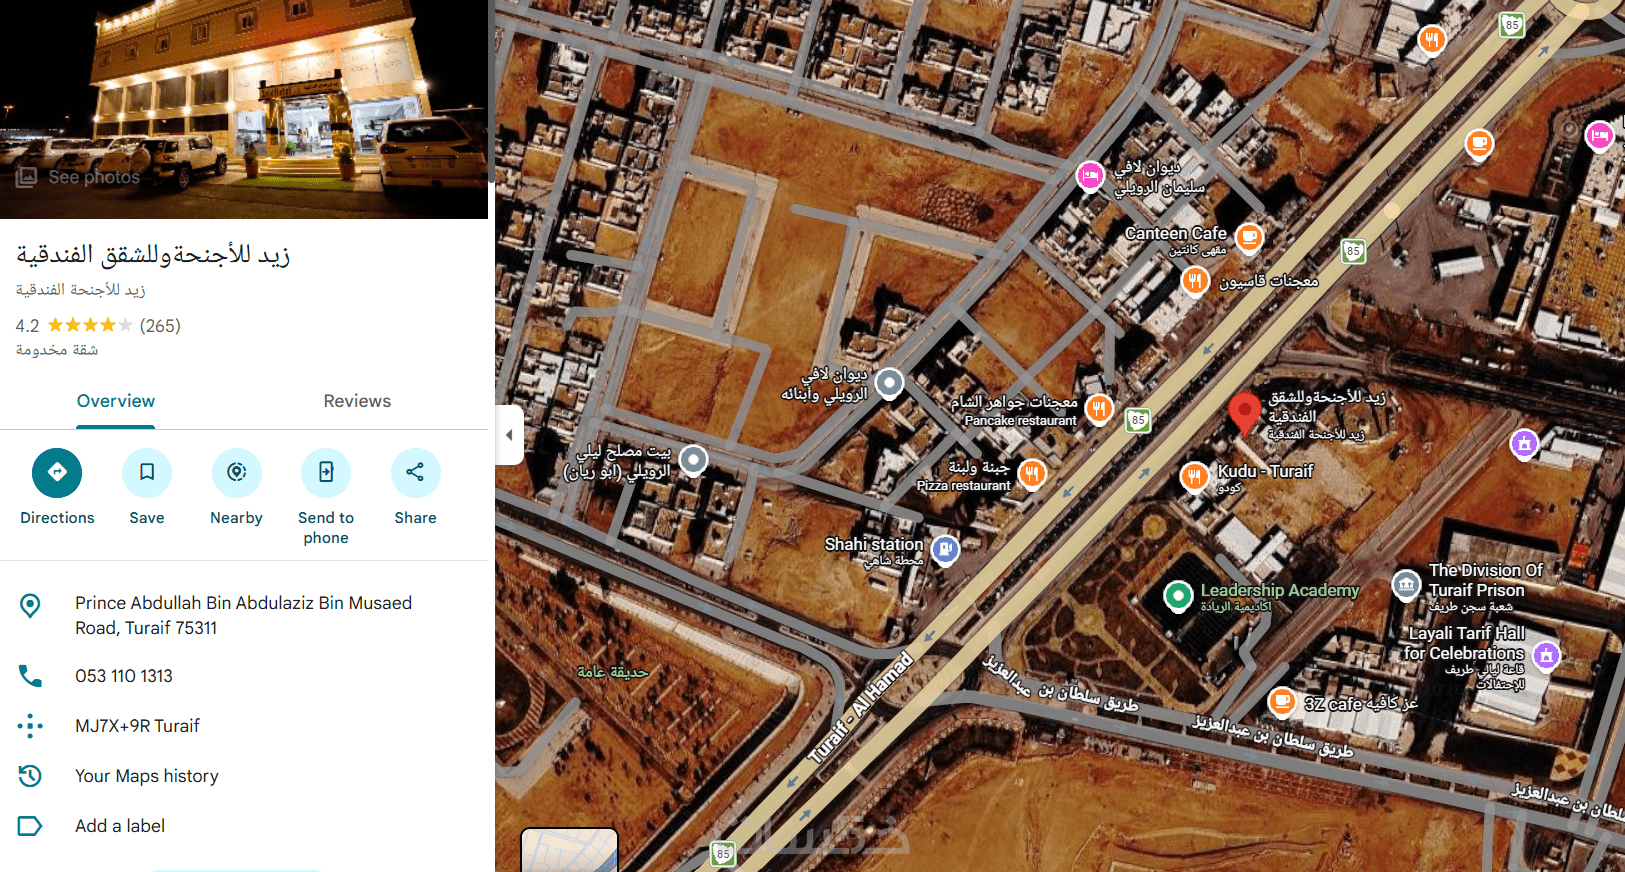
Task: Click the Turaif - Al Hamad road label
Action: click(x=861, y=707)
